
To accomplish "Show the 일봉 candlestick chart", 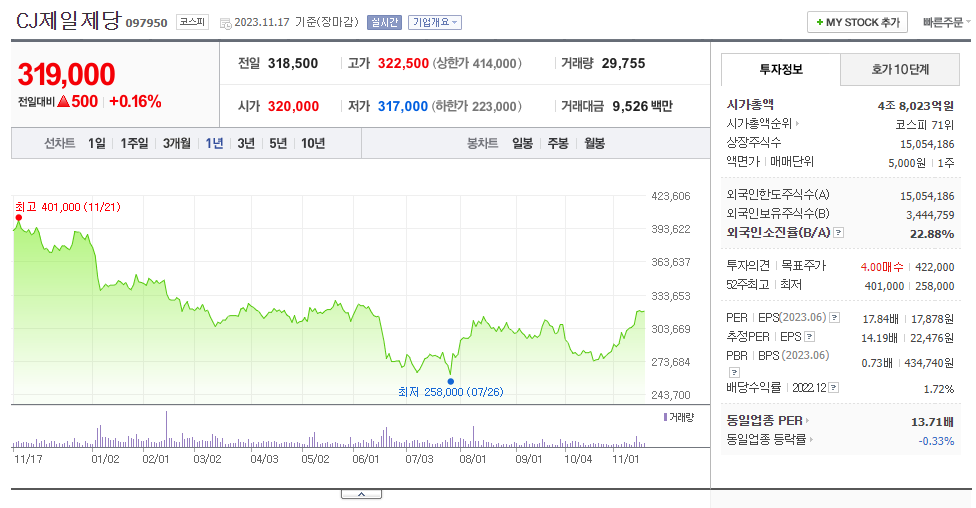I will pos(522,143).
